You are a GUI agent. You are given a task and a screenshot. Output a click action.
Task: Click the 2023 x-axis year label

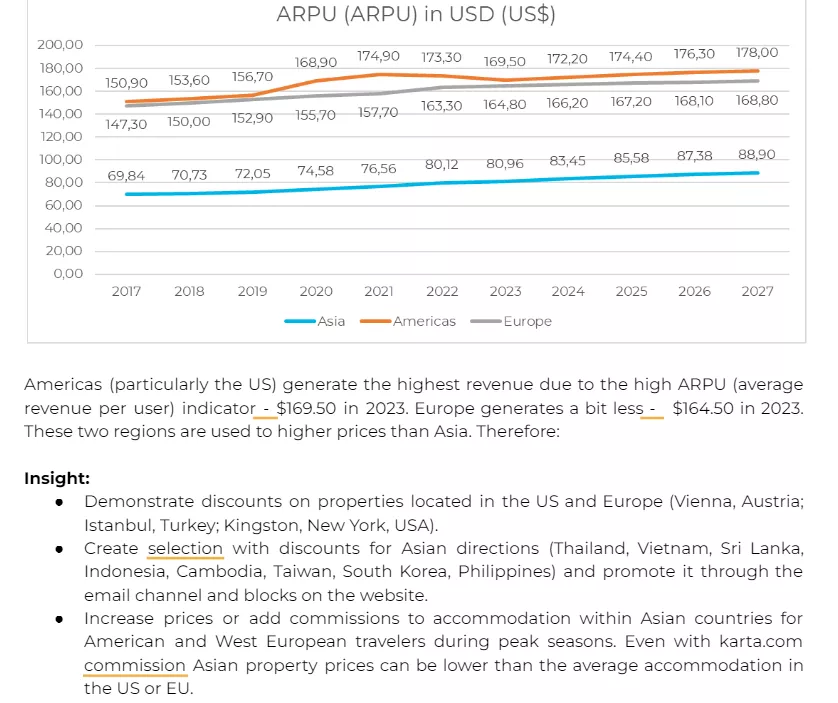coord(505,291)
